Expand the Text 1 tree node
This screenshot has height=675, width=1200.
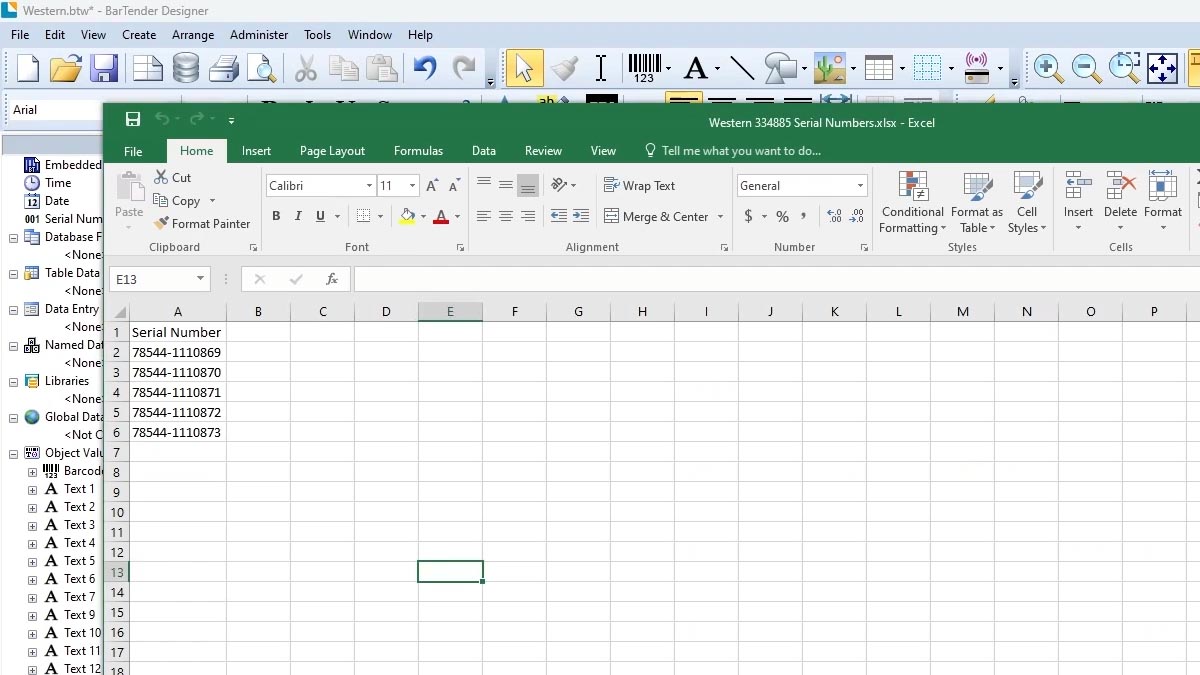click(x=30, y=489)
